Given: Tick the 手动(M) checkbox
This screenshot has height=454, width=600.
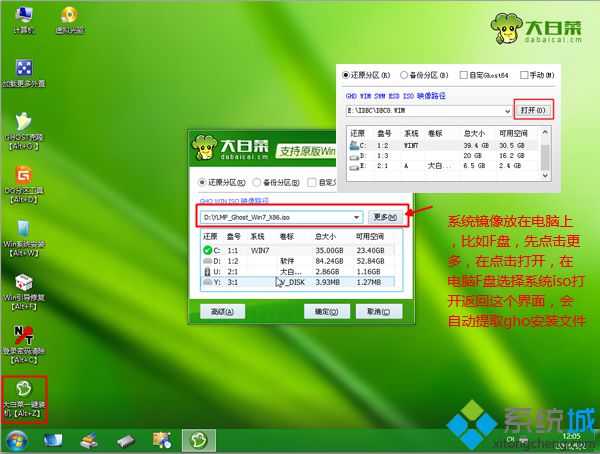Looking at the screenshot, I should [x=524, y=75].
